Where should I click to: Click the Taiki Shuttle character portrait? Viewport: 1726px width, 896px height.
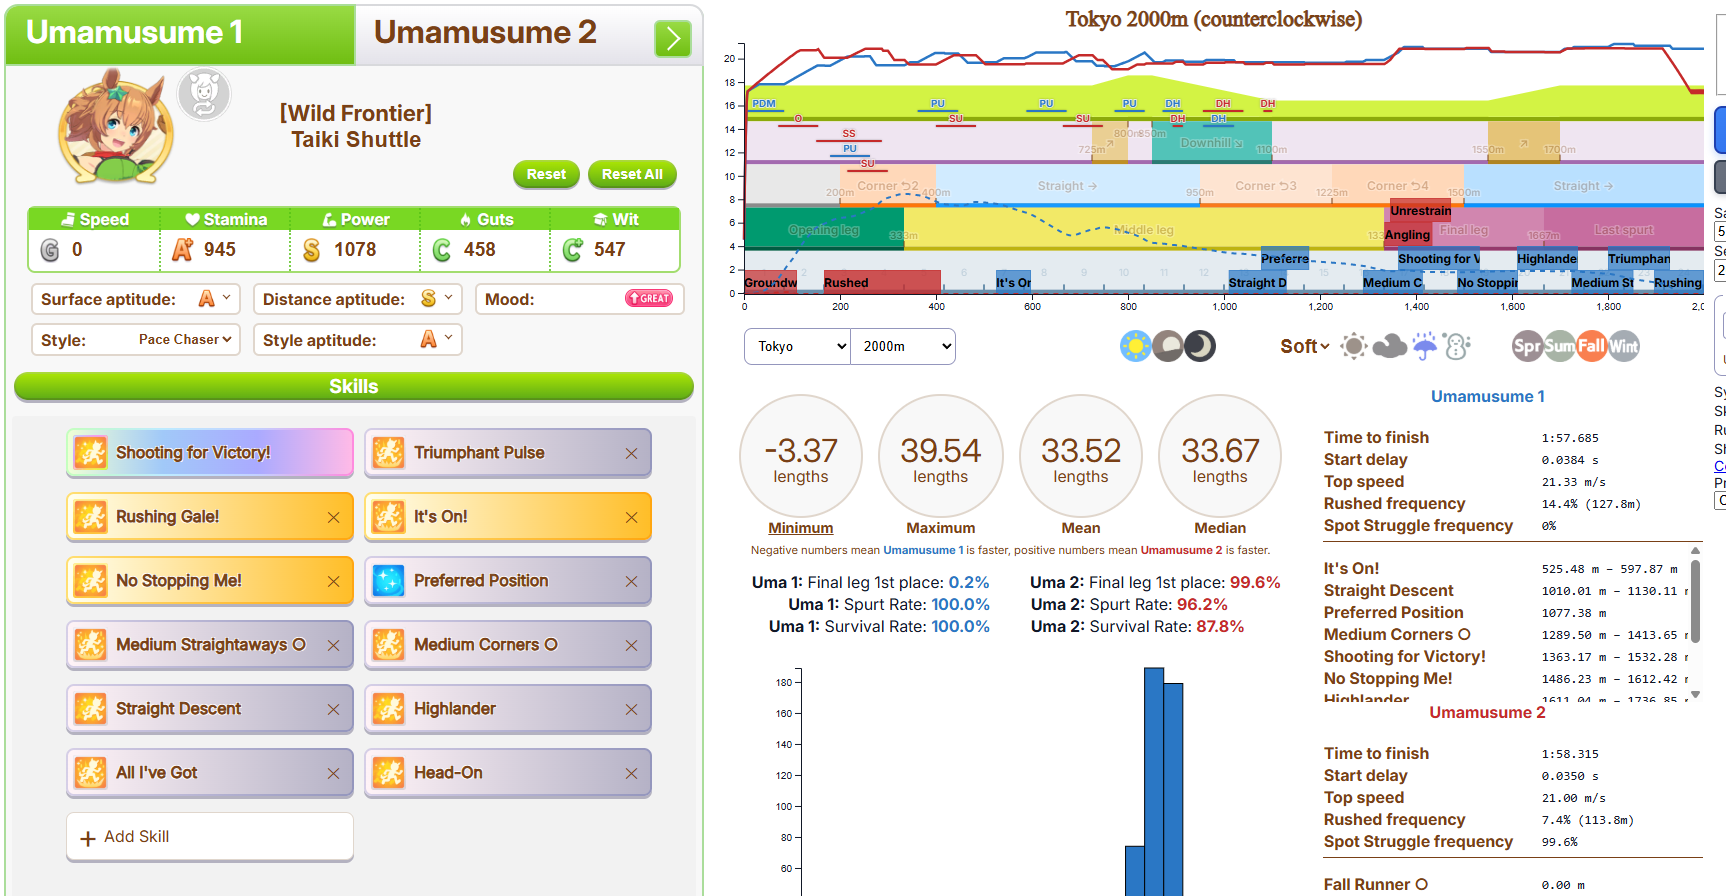116,127
